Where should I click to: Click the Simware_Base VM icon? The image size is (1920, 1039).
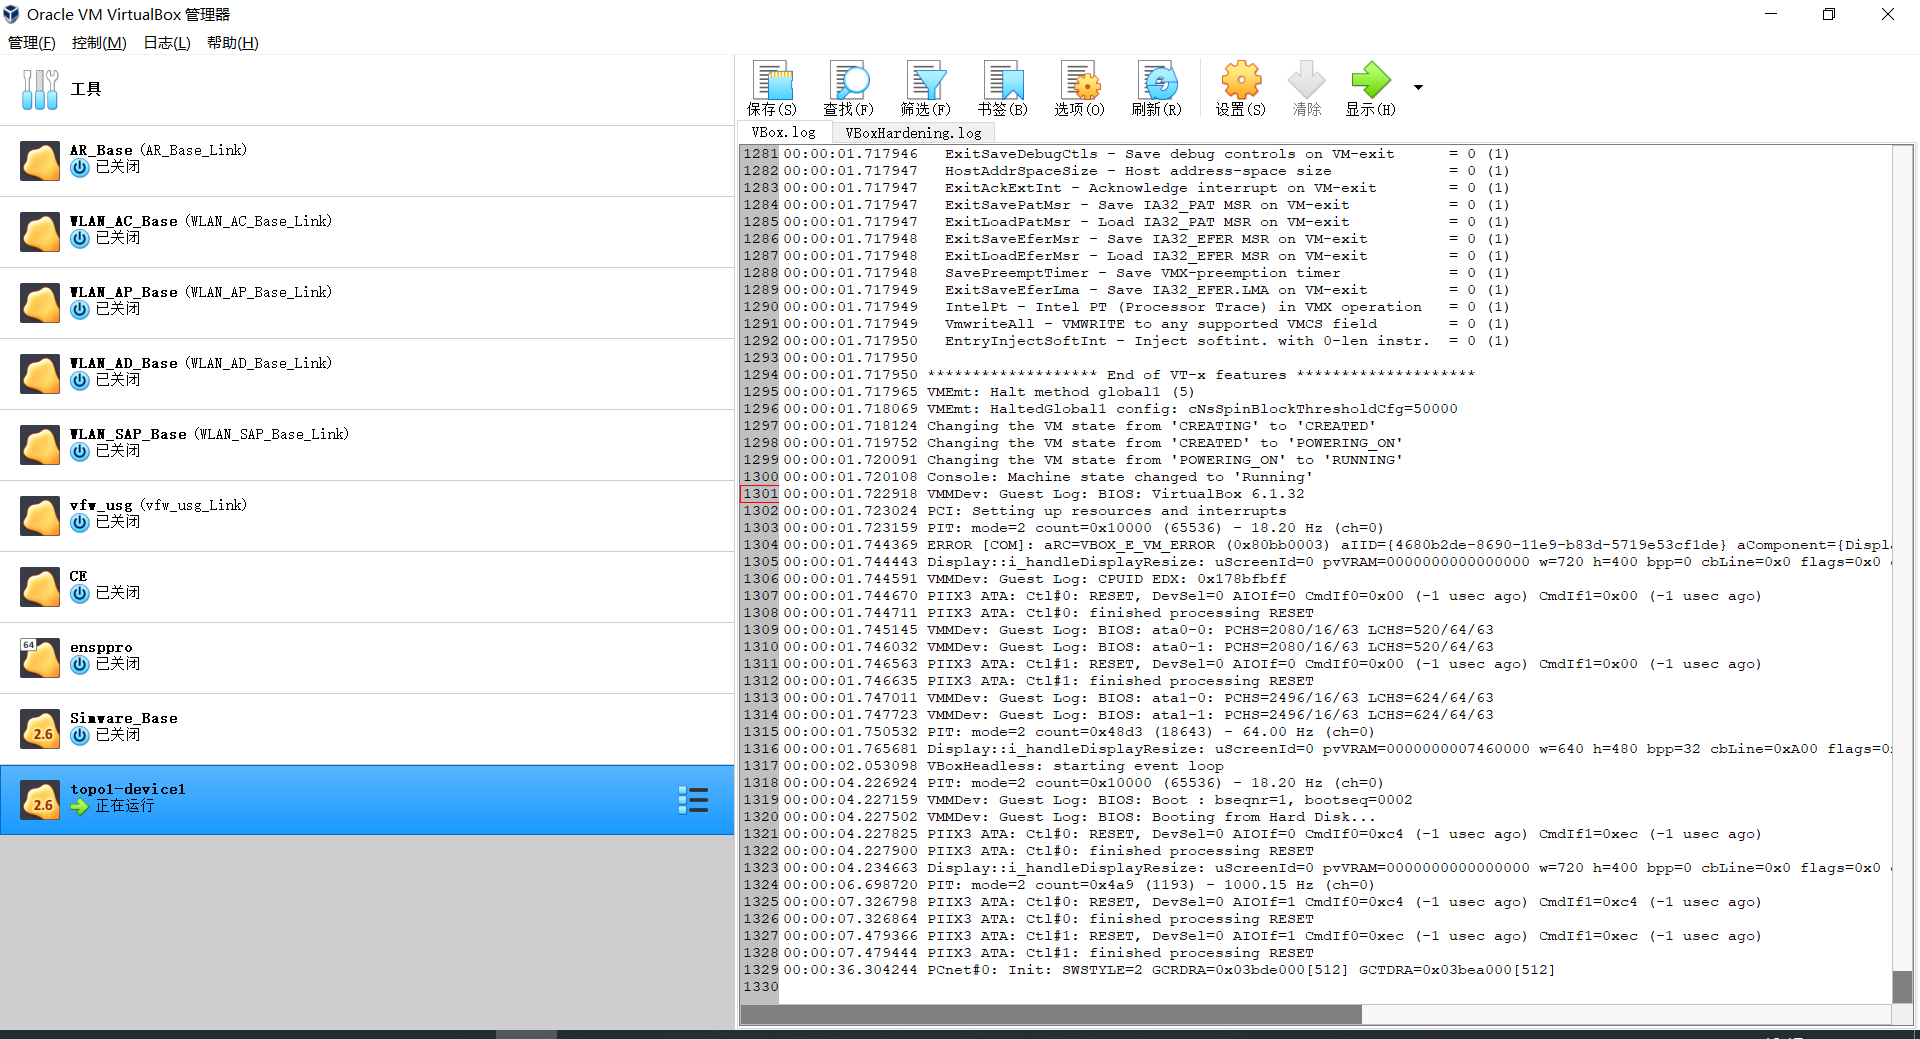tap(40, 728)
